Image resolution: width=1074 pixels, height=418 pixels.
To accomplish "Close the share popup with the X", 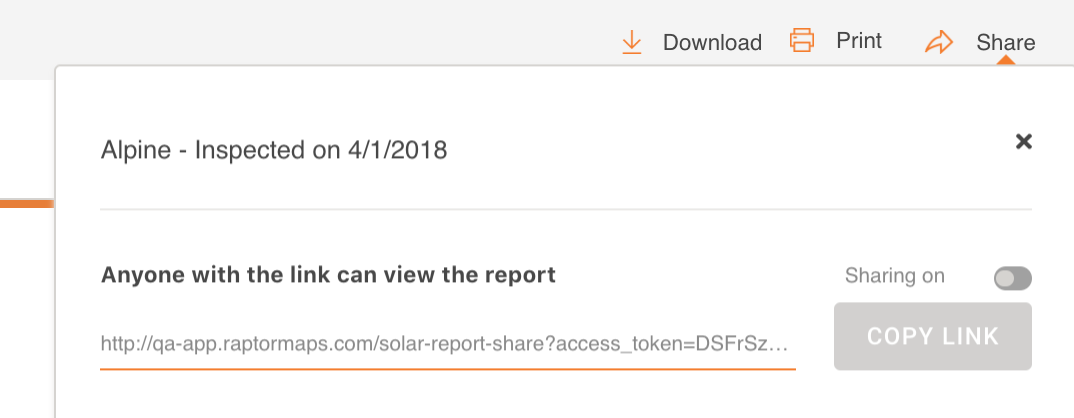I will (x=1023, y=141).
